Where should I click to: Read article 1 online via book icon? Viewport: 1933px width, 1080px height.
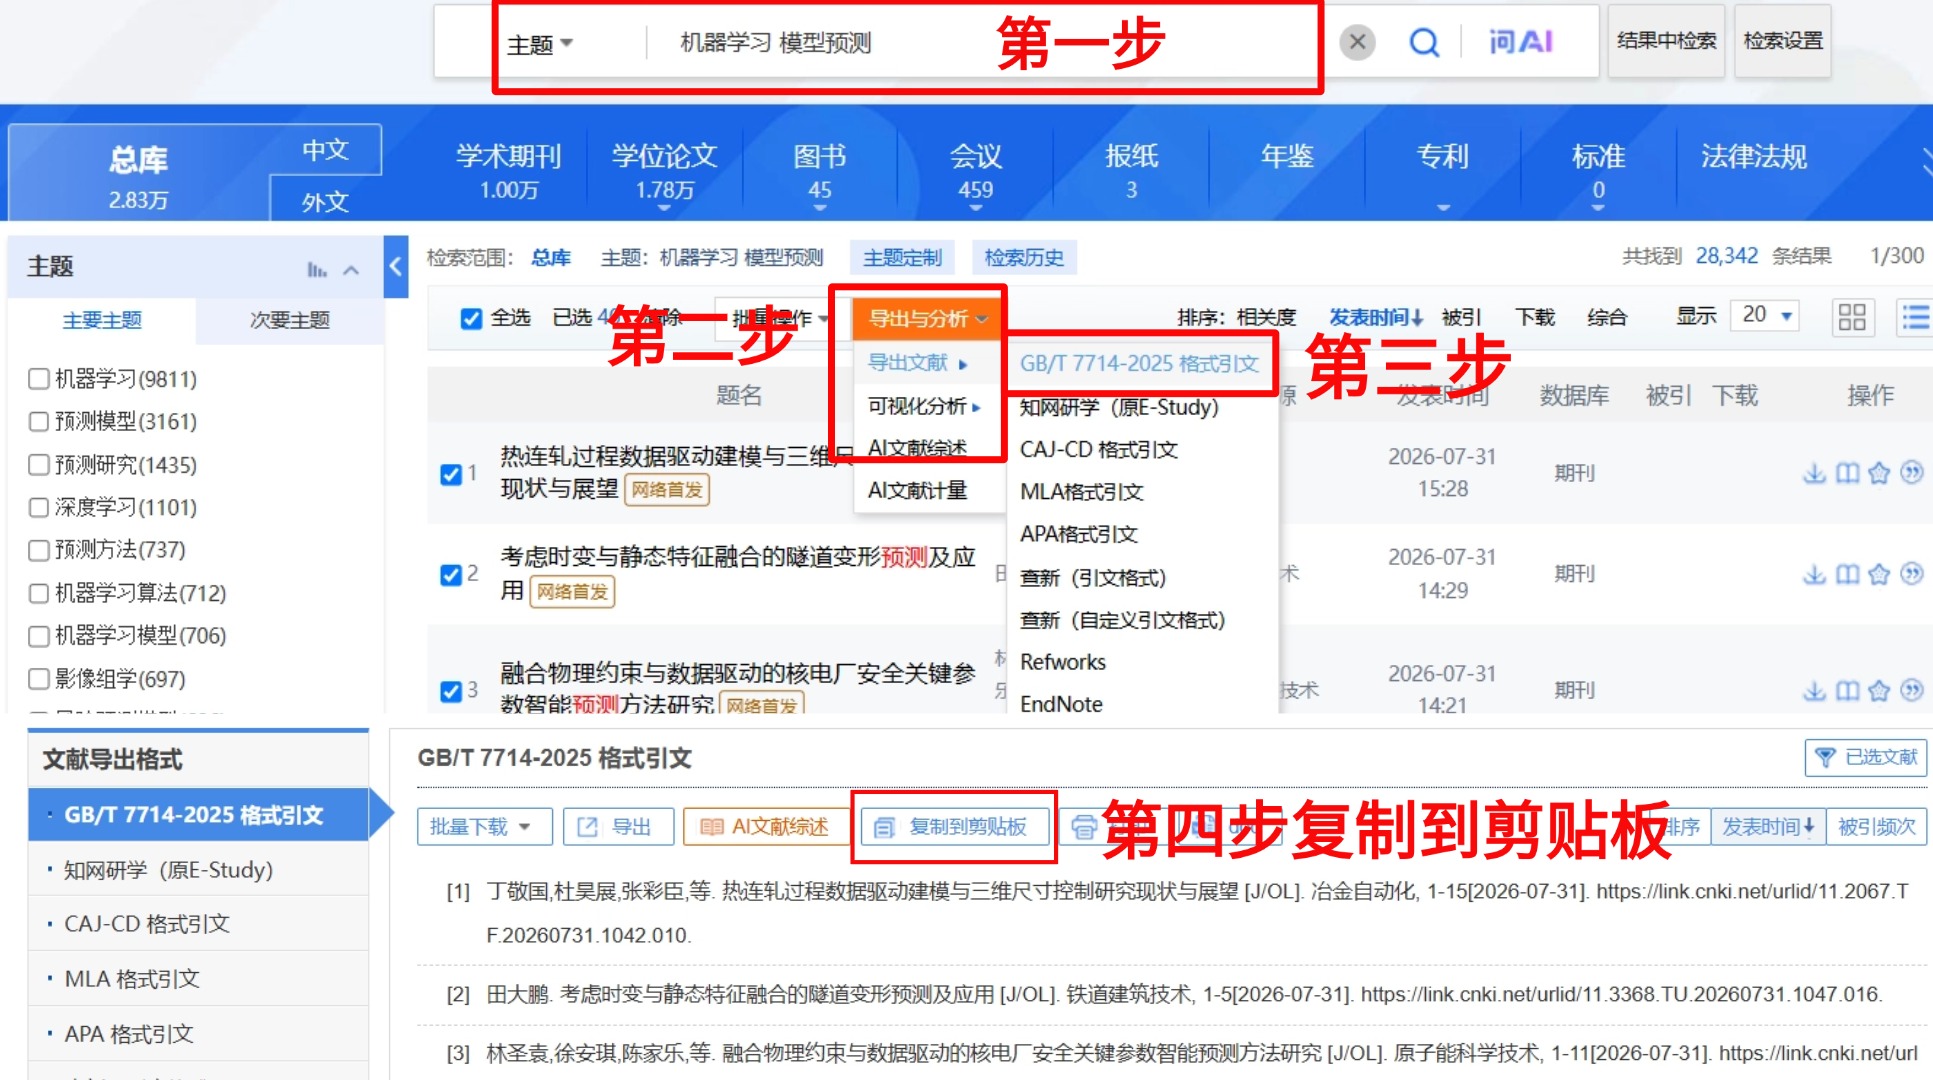point(1848,473)
